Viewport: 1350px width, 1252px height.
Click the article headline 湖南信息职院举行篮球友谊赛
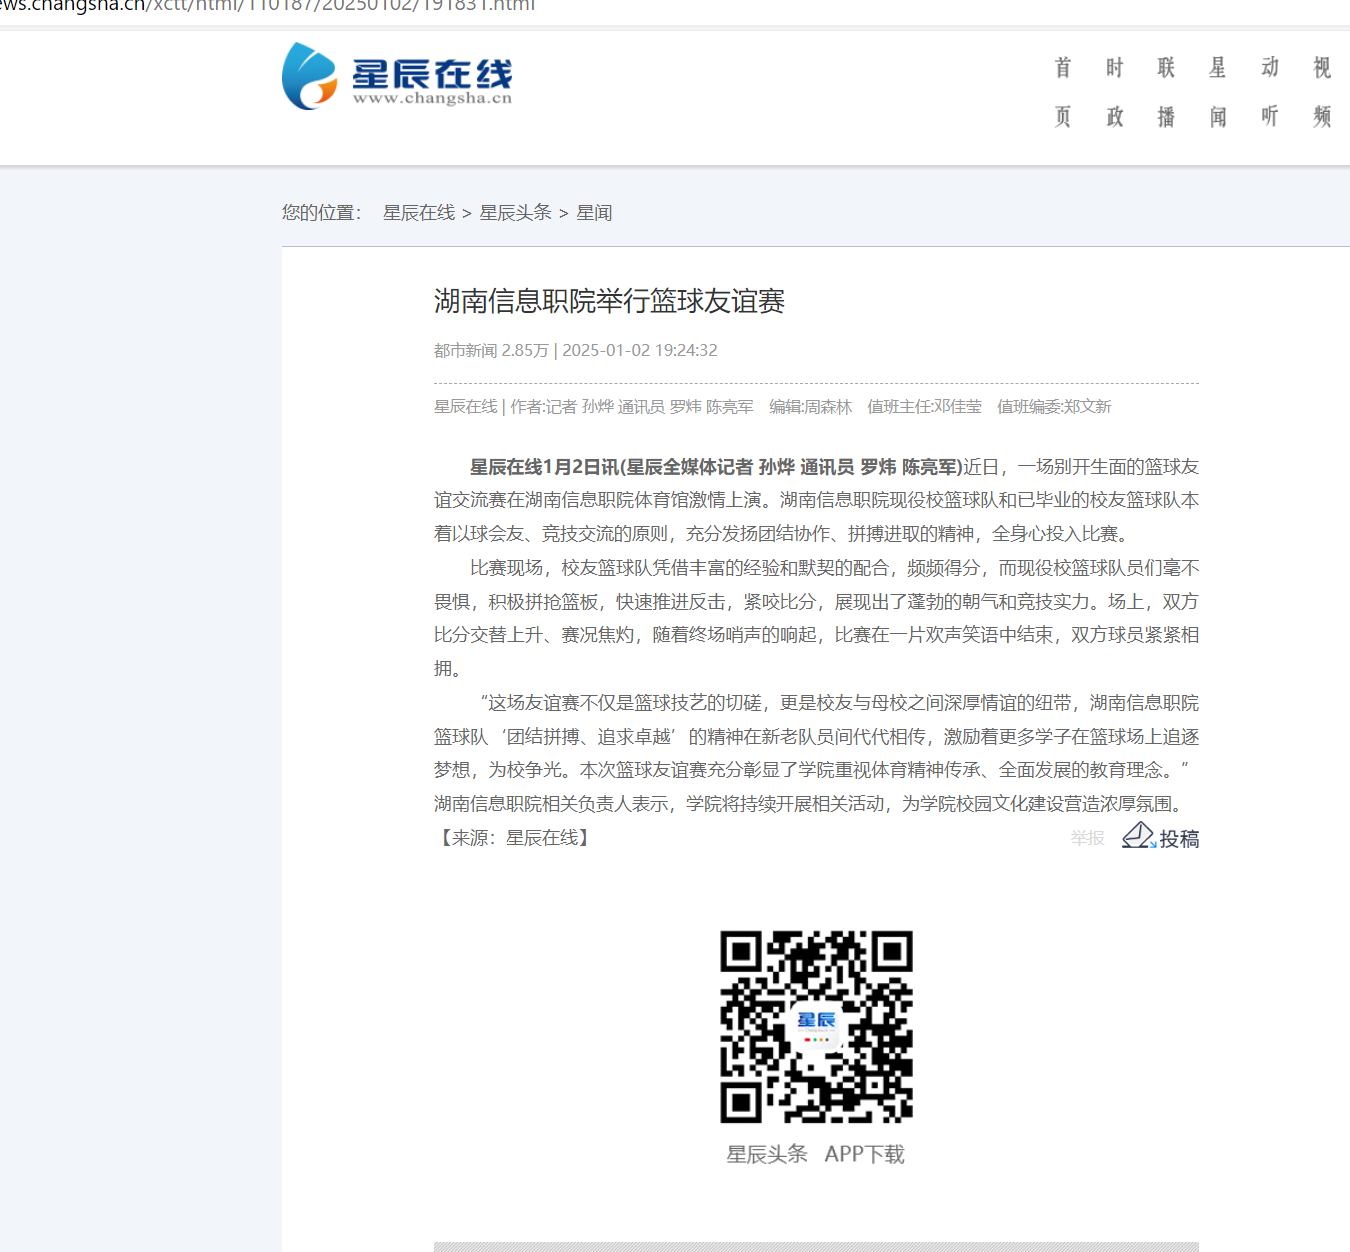[609, 301]
